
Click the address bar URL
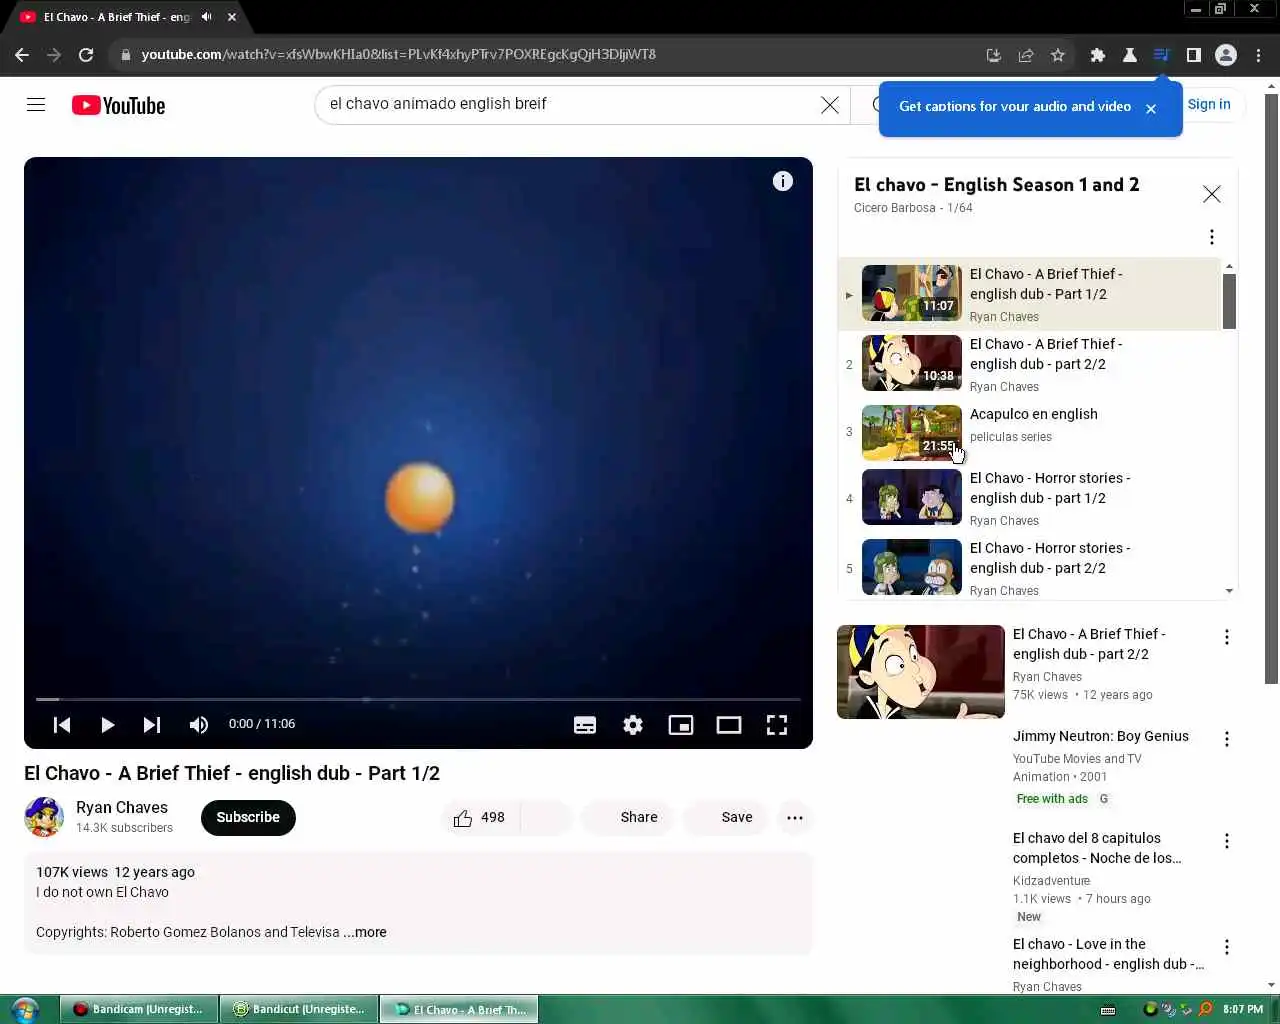click(x=398, y=54)
